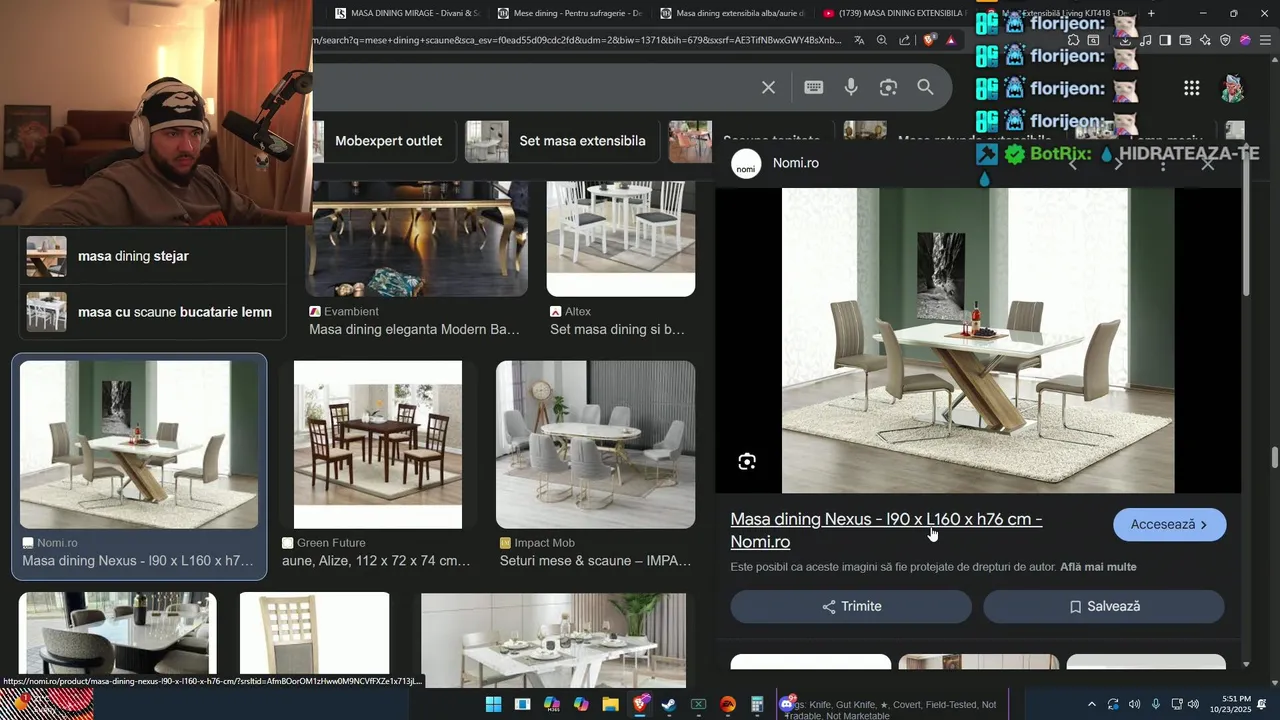Open the Google apps grid
The height and width of the screenshot is (720, 1280).
tap(1191, 88)
